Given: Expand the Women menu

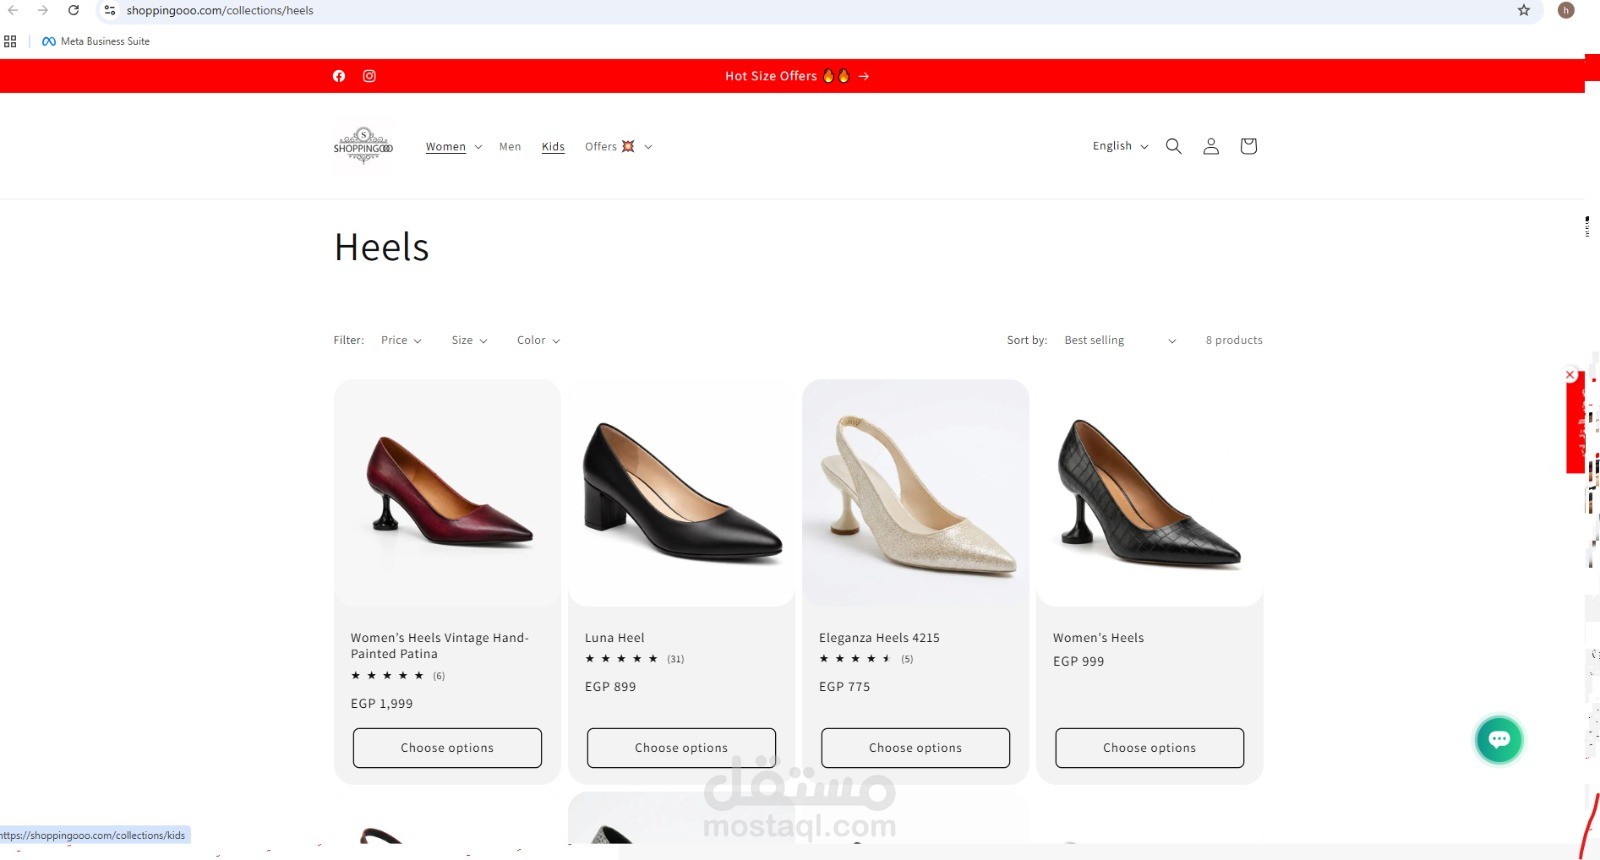Looking at the screenshot, I should (x=454, y=147).
